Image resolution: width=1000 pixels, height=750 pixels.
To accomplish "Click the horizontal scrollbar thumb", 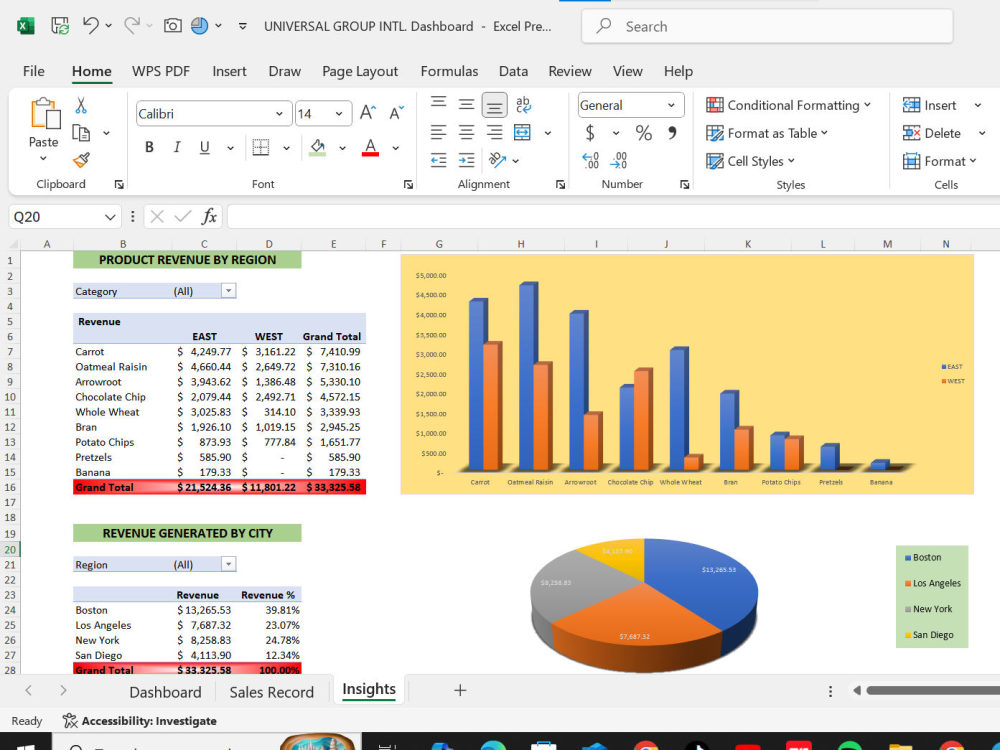I will pos(932,690).
